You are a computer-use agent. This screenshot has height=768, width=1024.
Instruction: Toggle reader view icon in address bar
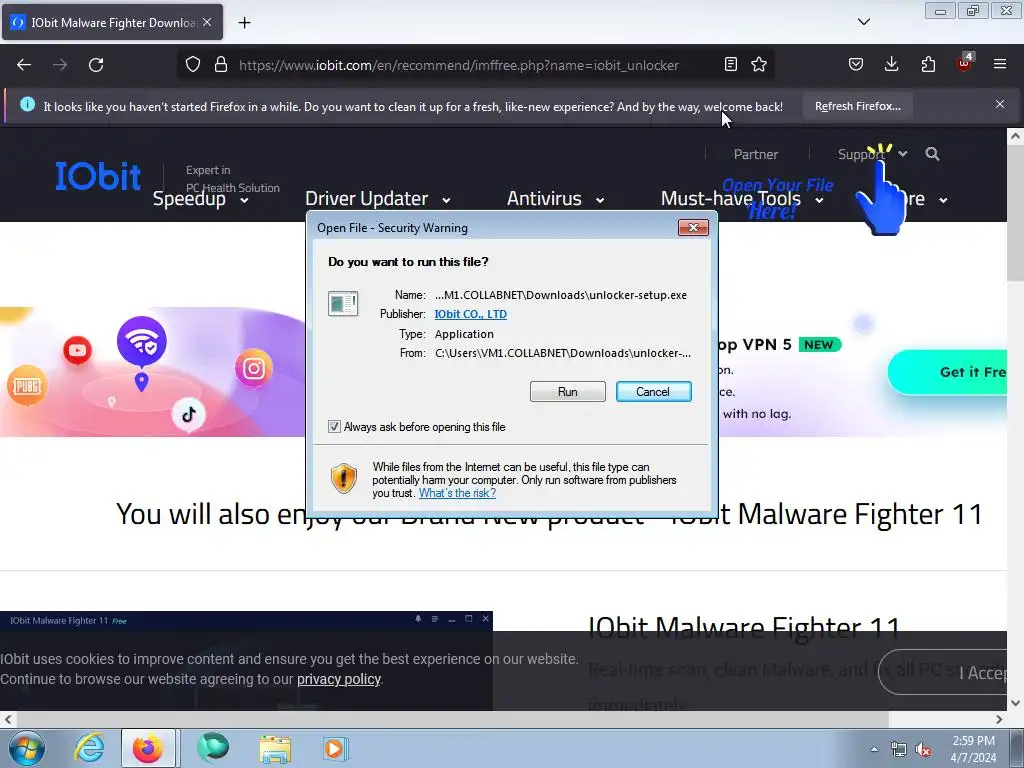pyautogui.click(x=731, y=64)
